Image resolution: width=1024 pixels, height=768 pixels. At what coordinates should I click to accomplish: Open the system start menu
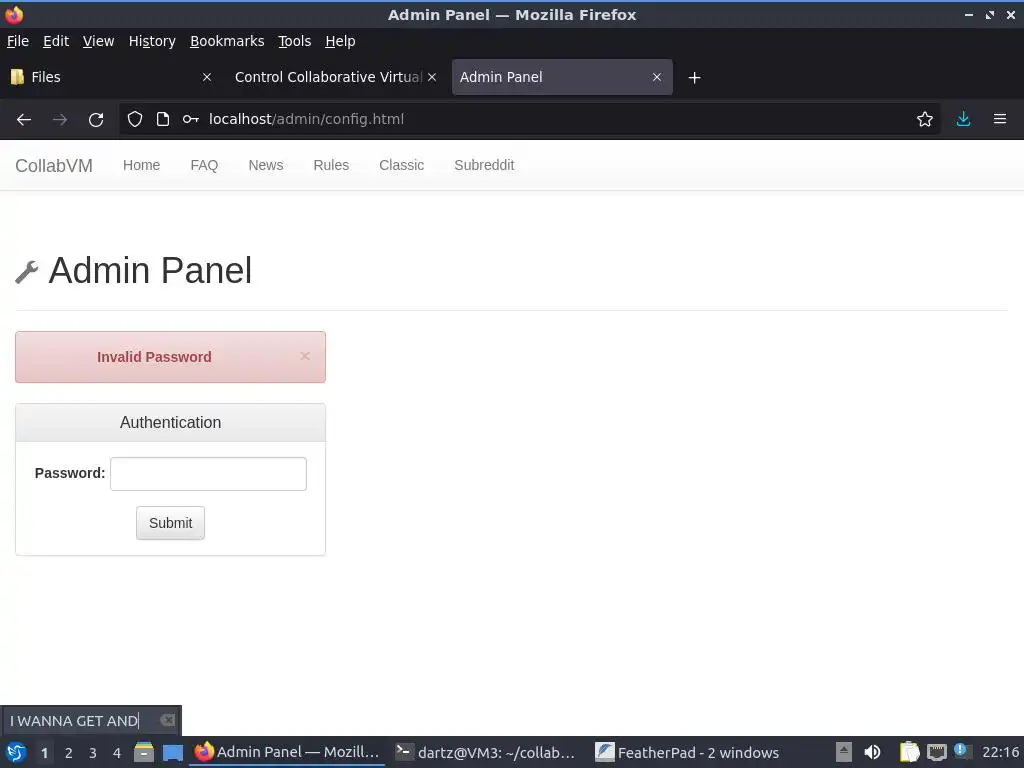(x=16, y=752)
